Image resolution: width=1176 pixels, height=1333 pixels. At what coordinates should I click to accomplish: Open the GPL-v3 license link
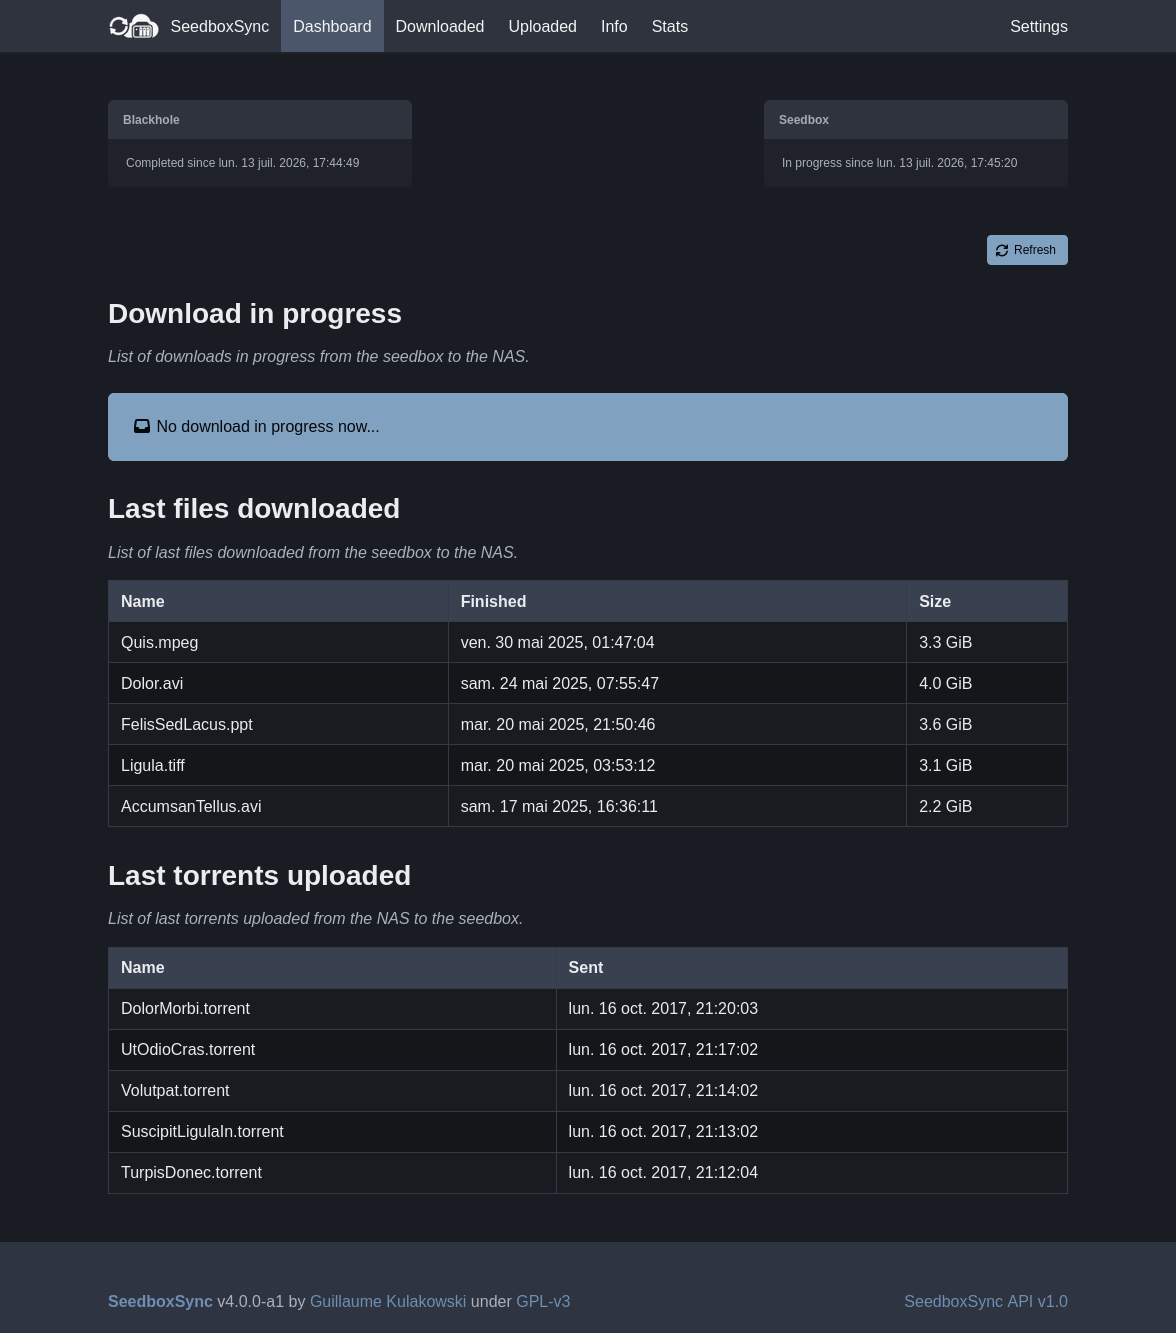coord(543,1301)
